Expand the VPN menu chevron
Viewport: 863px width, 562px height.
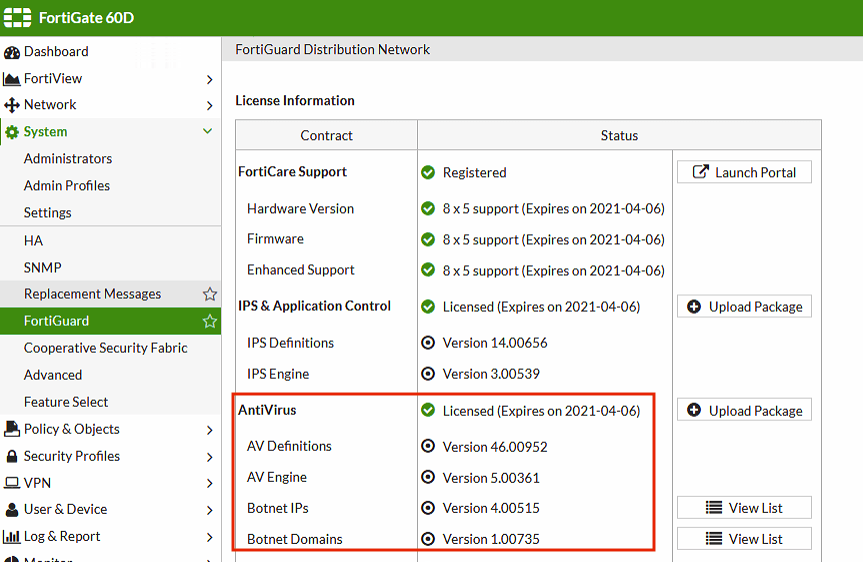(209, 483)
